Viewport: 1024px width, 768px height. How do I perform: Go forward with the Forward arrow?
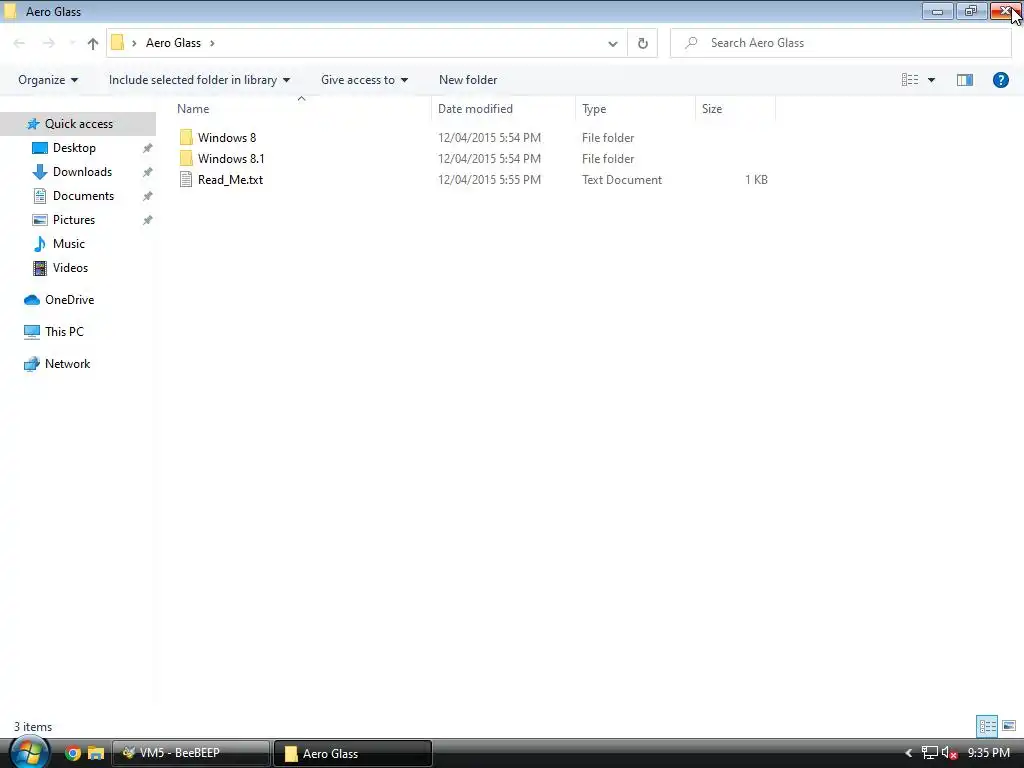tap(48, 43)
